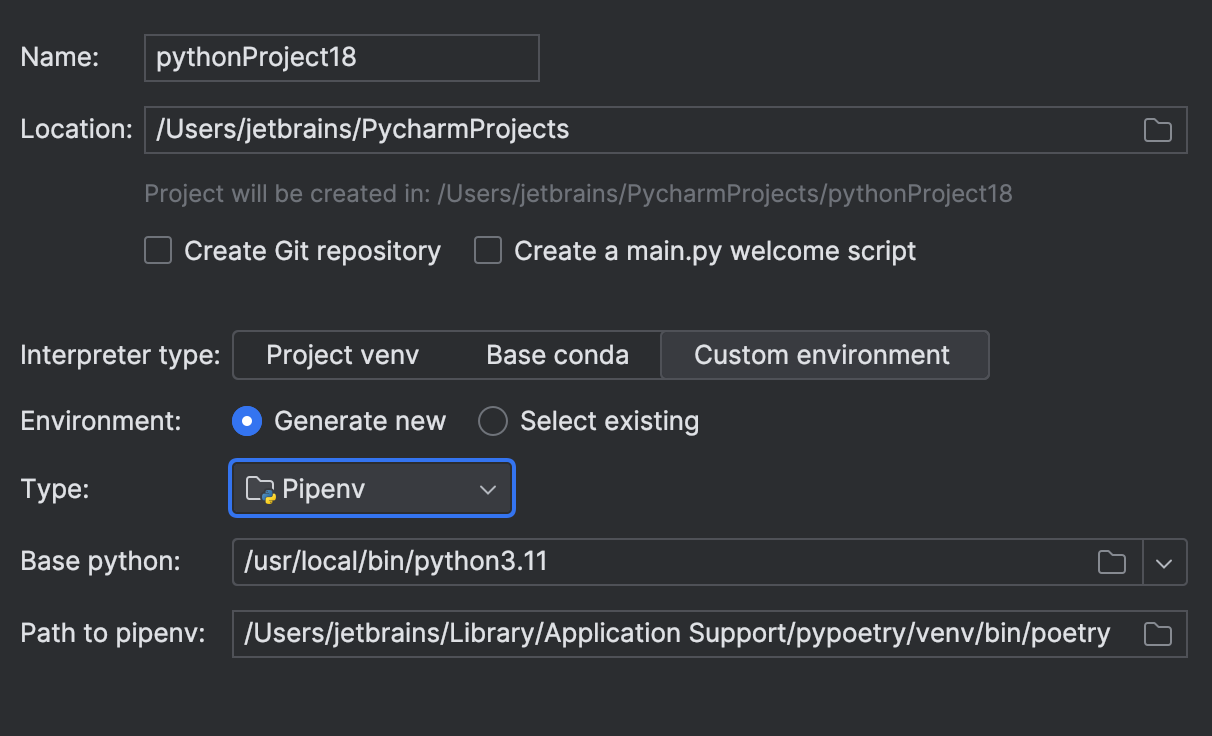Select the Base conda interpreter tab
The height and width of the screenshot is (736, 1212).
[x=557, y=354]
